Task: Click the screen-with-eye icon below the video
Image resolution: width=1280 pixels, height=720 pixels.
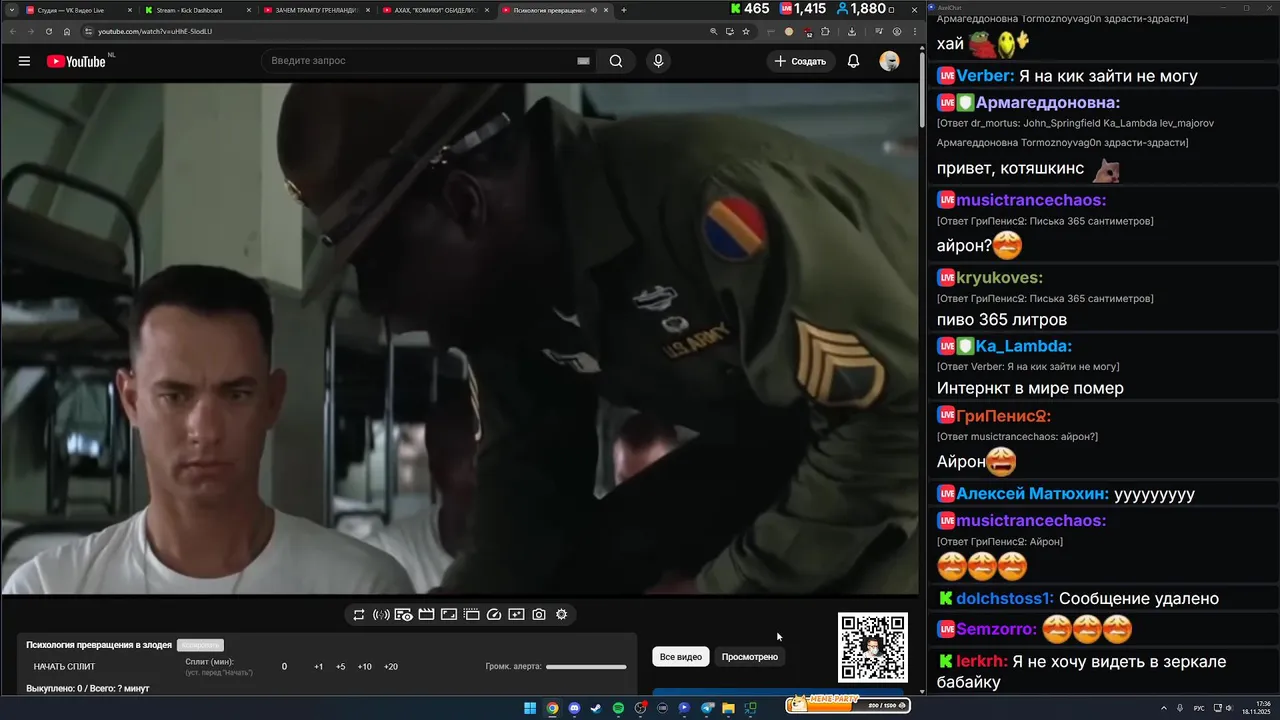Action: (403, 615)
